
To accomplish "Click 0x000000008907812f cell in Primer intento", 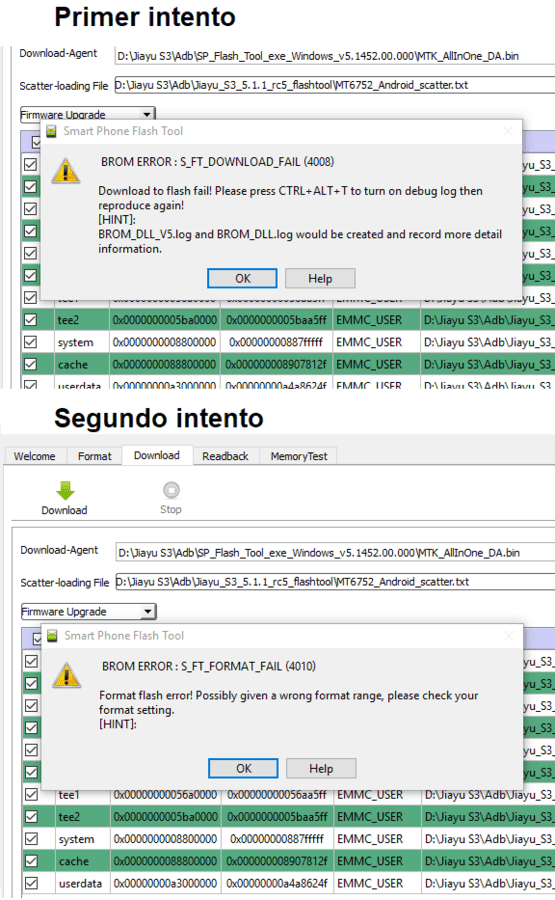I will (x=276, y=364).
